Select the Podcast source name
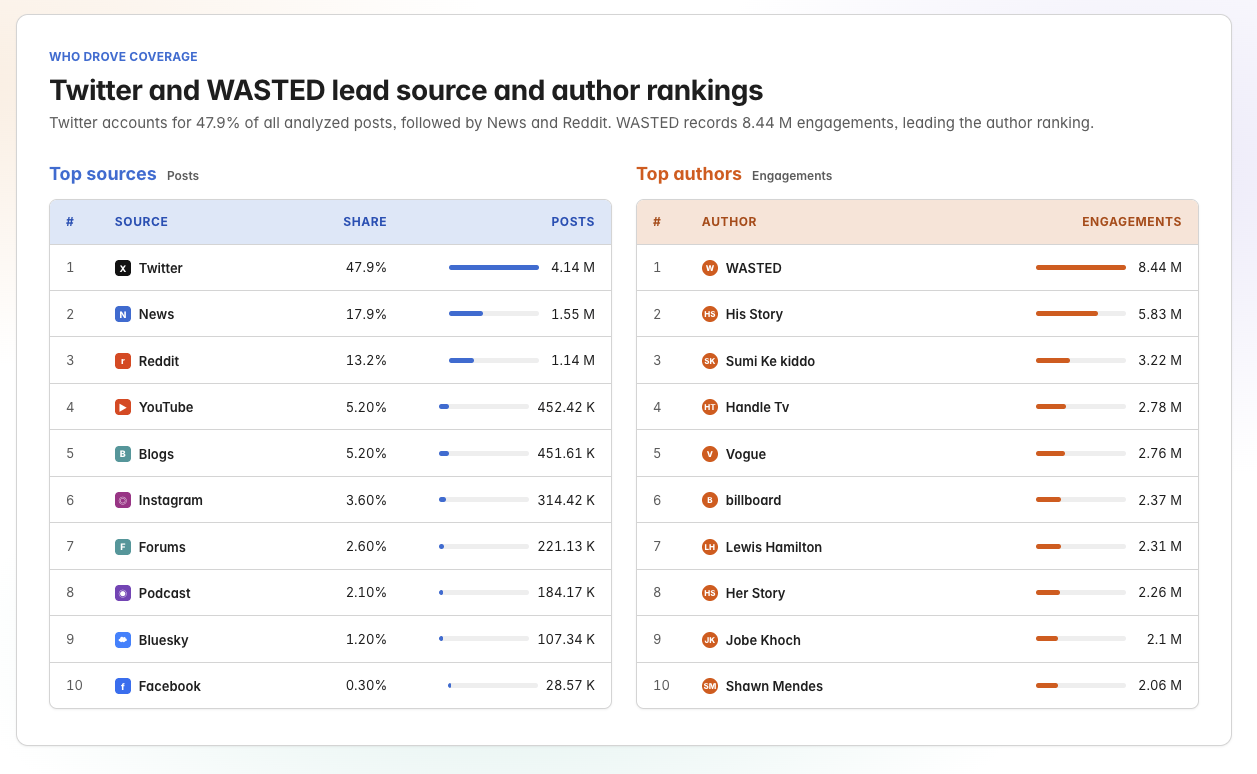 [x=165, y=593]
